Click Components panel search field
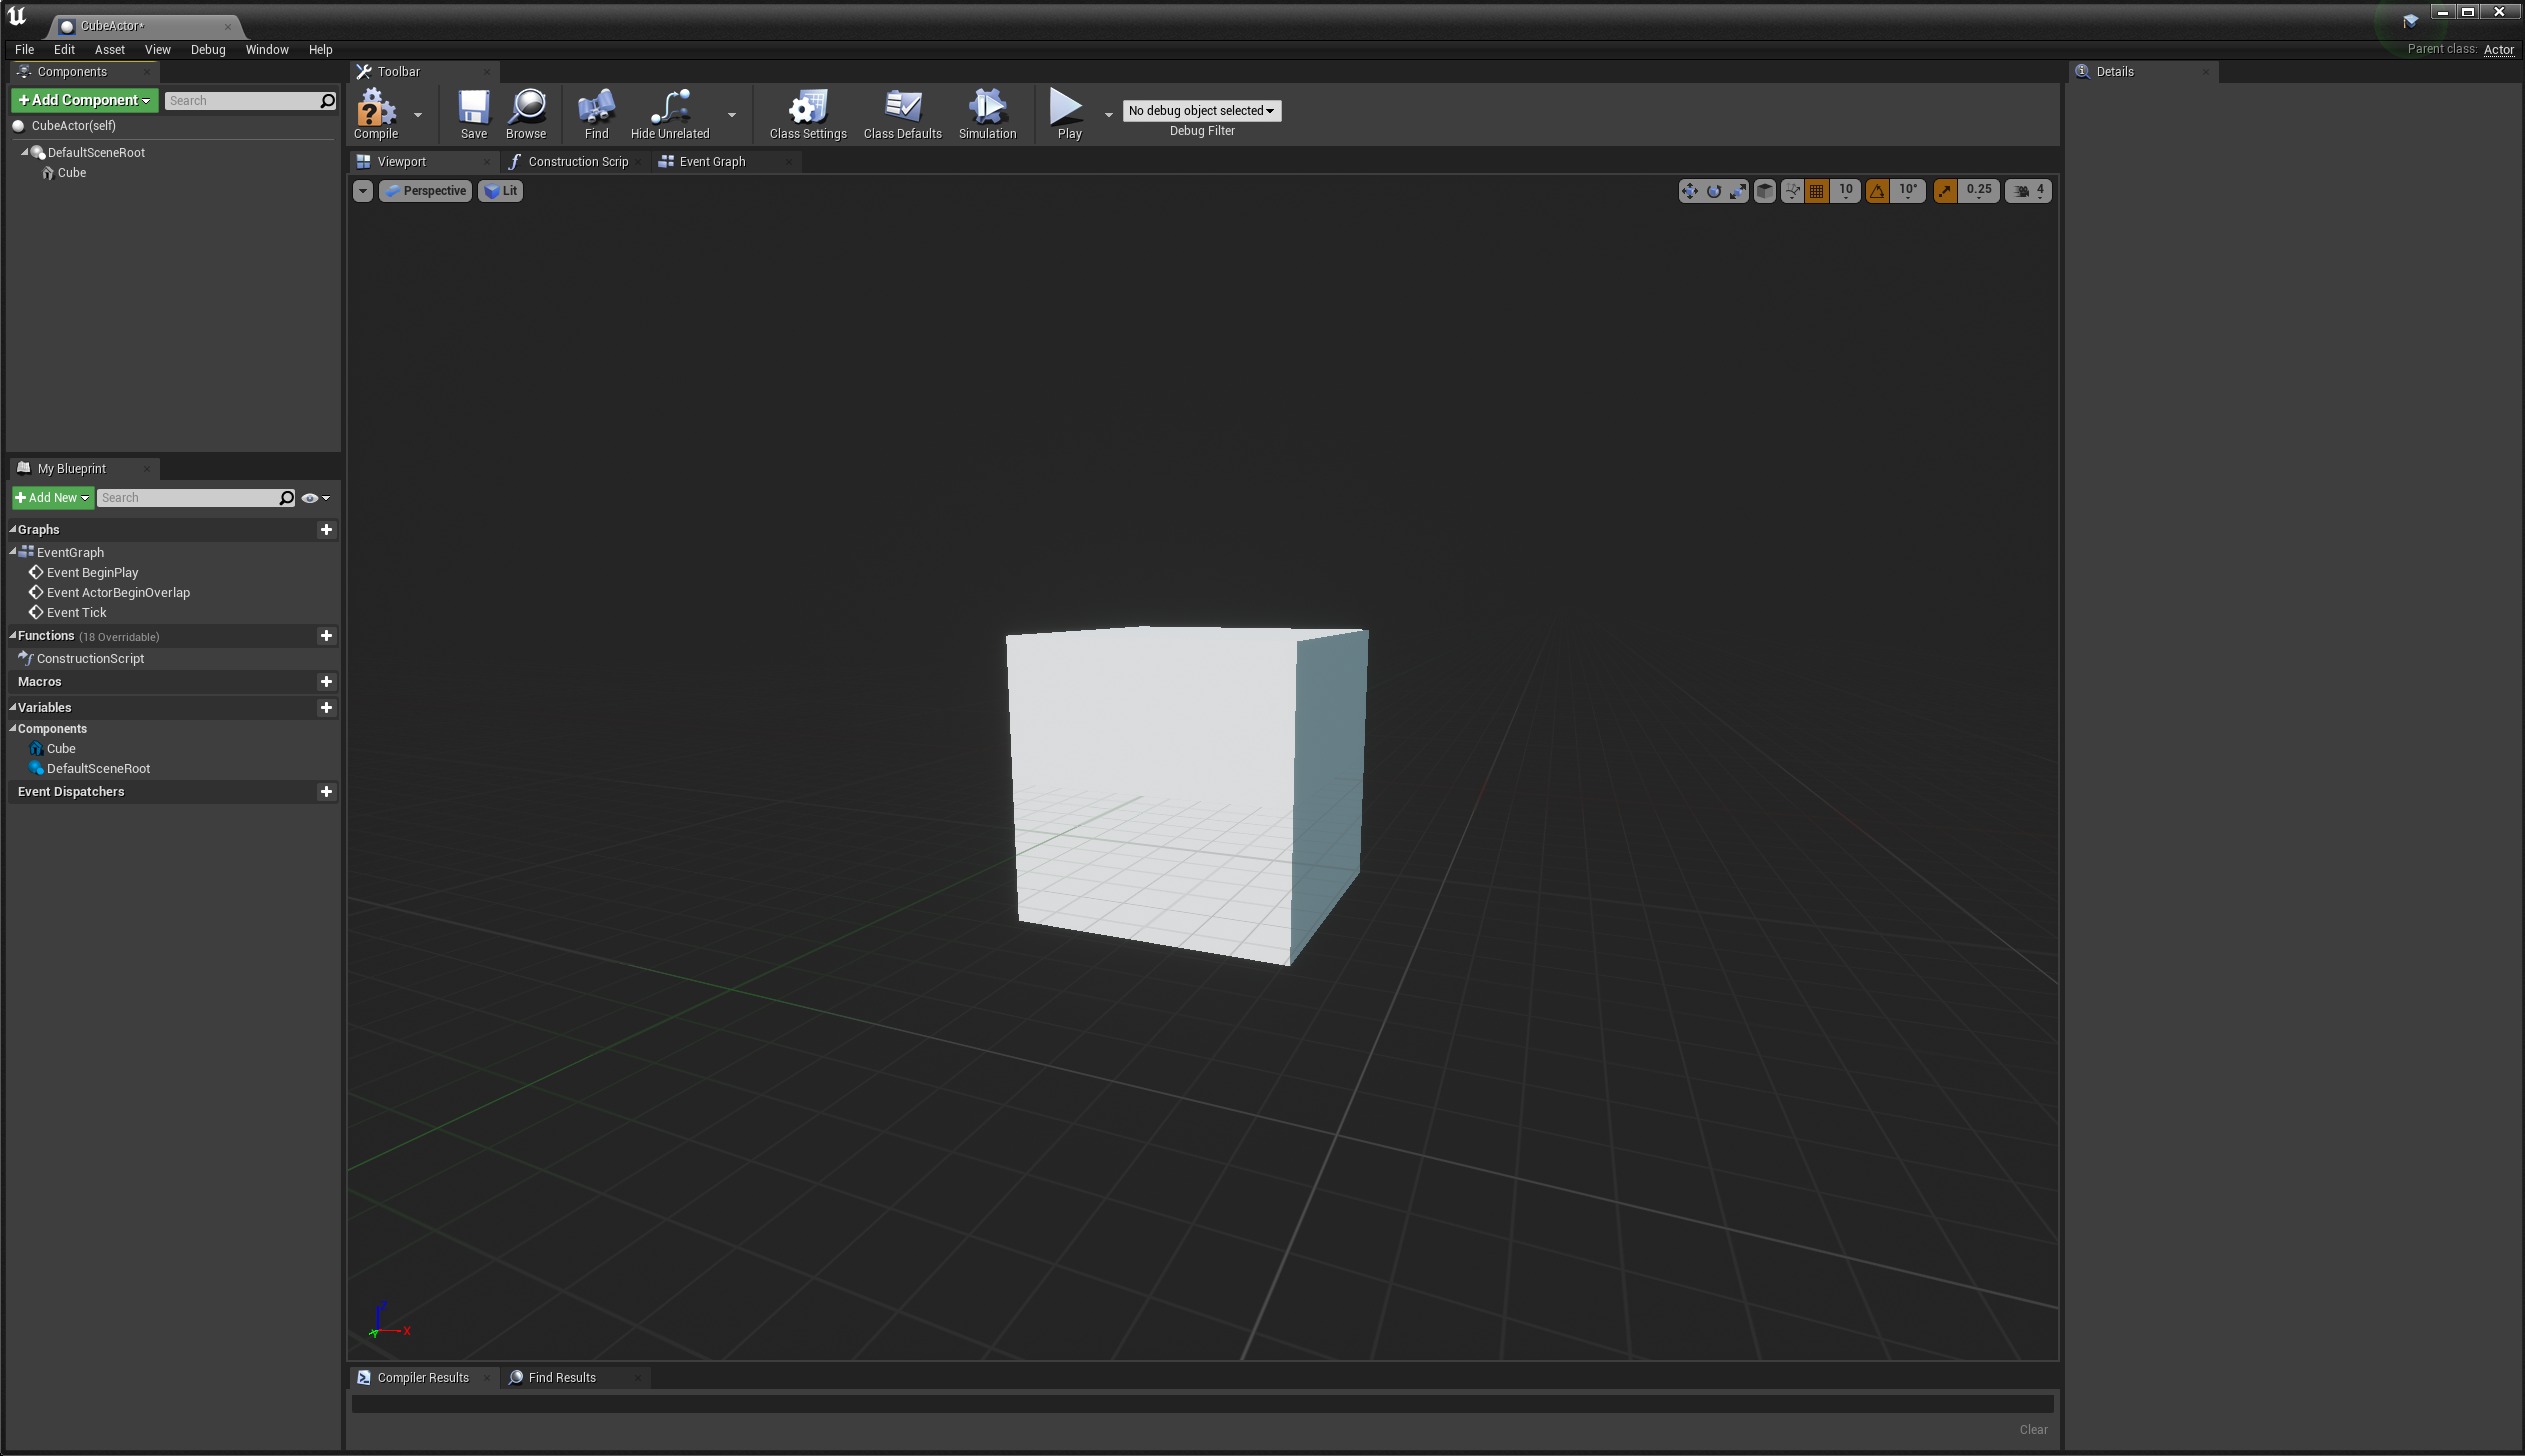This screenshot has width=2525, height=1456. point(250,101)
